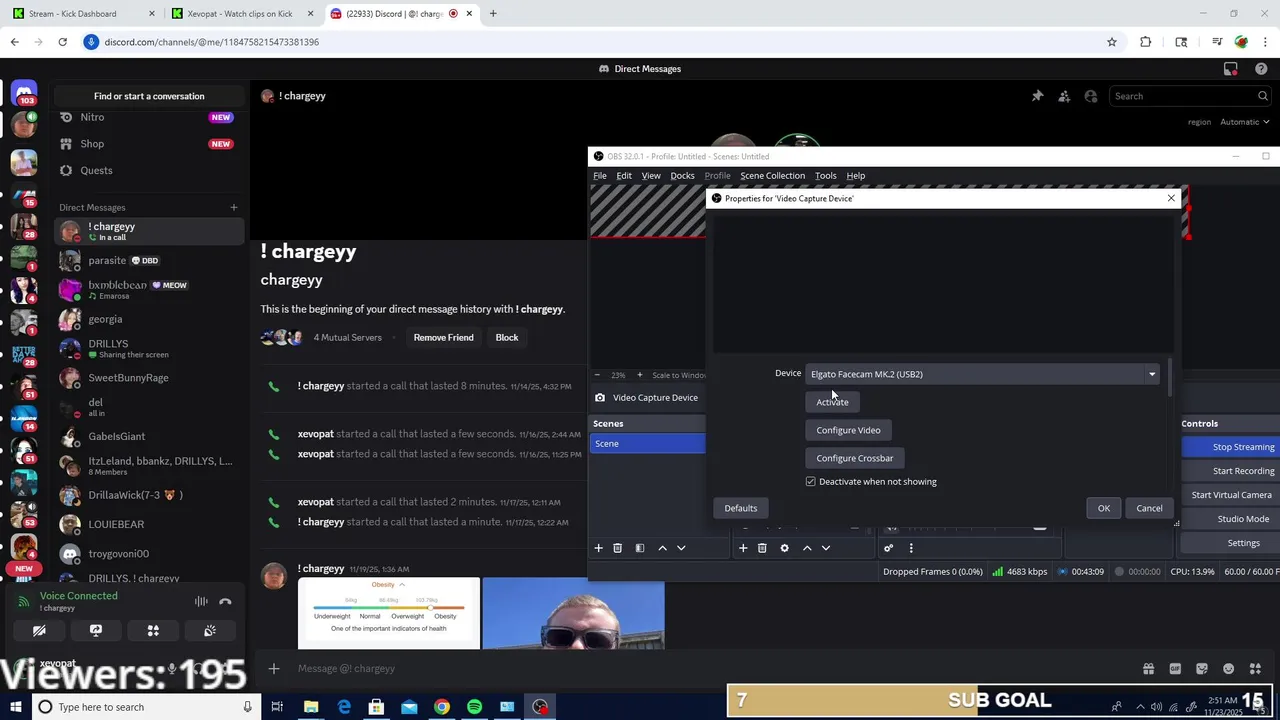Open Discord inbox icon at top right
The image size is (1280, 720).
pos(1231,69)
